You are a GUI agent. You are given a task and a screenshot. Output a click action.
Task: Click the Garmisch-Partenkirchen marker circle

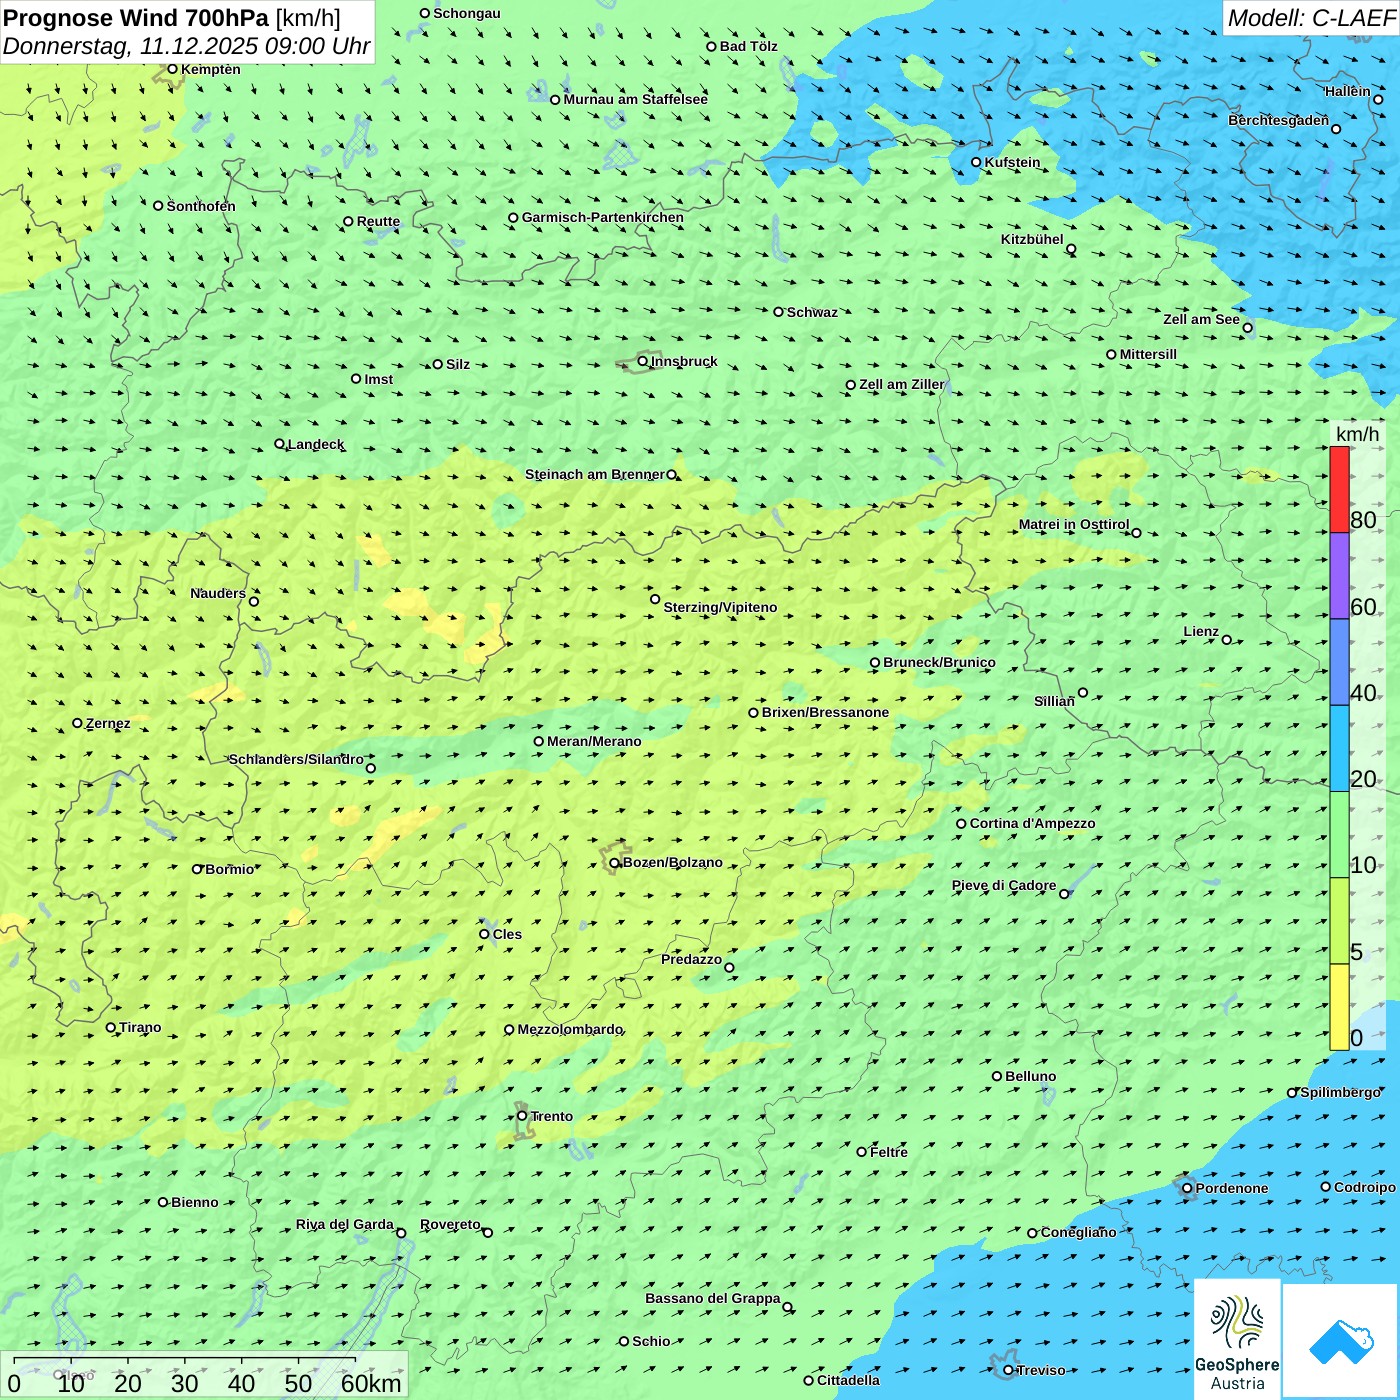[514, 218]
